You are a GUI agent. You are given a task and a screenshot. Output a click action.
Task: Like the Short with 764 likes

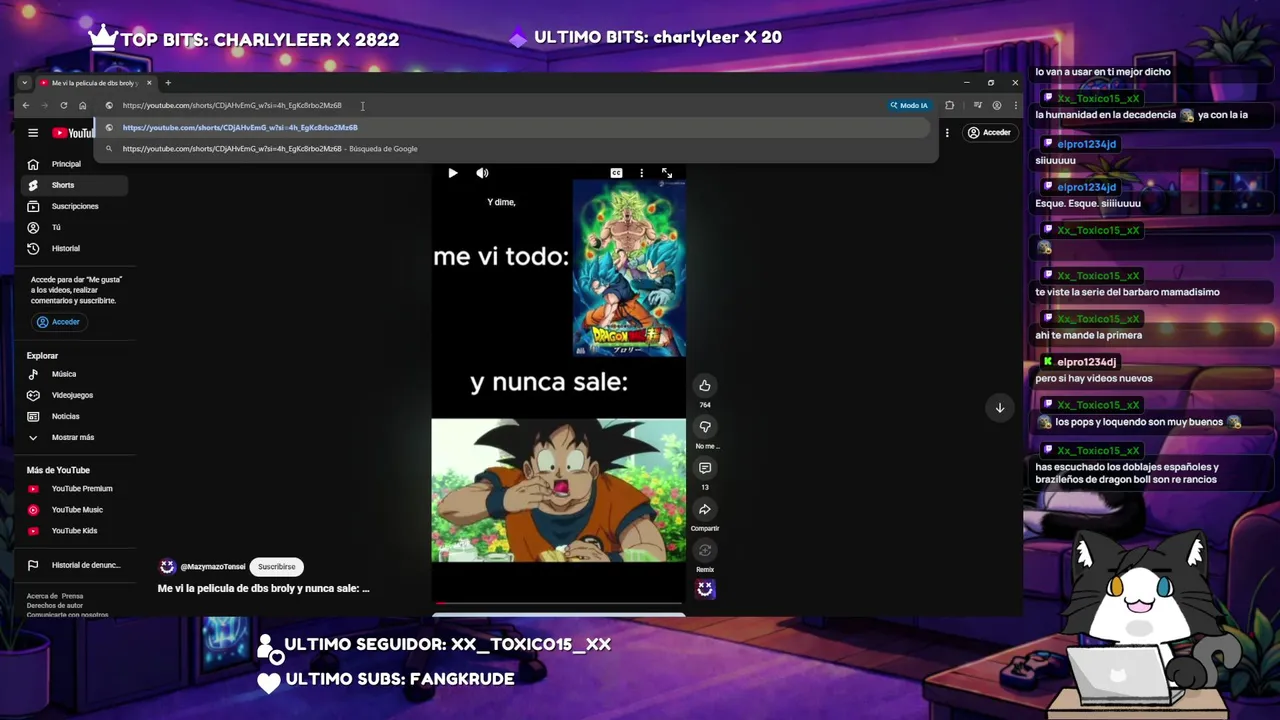[x=705, y=386]
